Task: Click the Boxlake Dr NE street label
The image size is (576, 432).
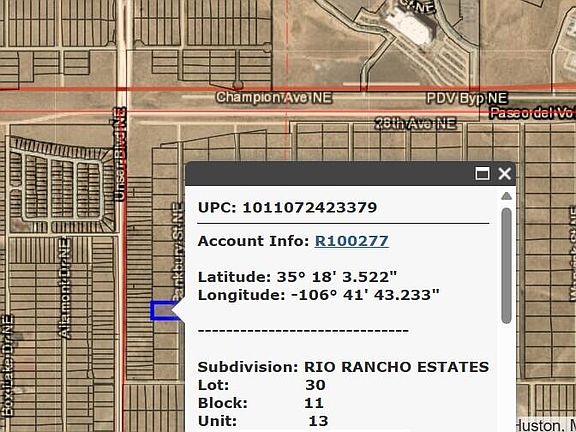Action: click(7, 366)
